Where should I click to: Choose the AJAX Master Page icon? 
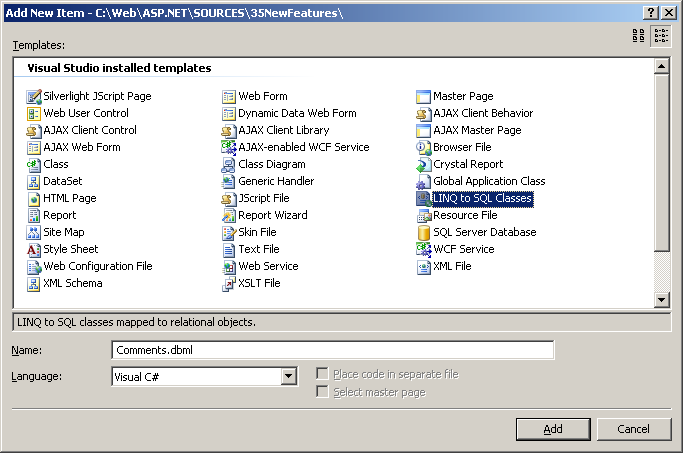click(x=423, y=130)
